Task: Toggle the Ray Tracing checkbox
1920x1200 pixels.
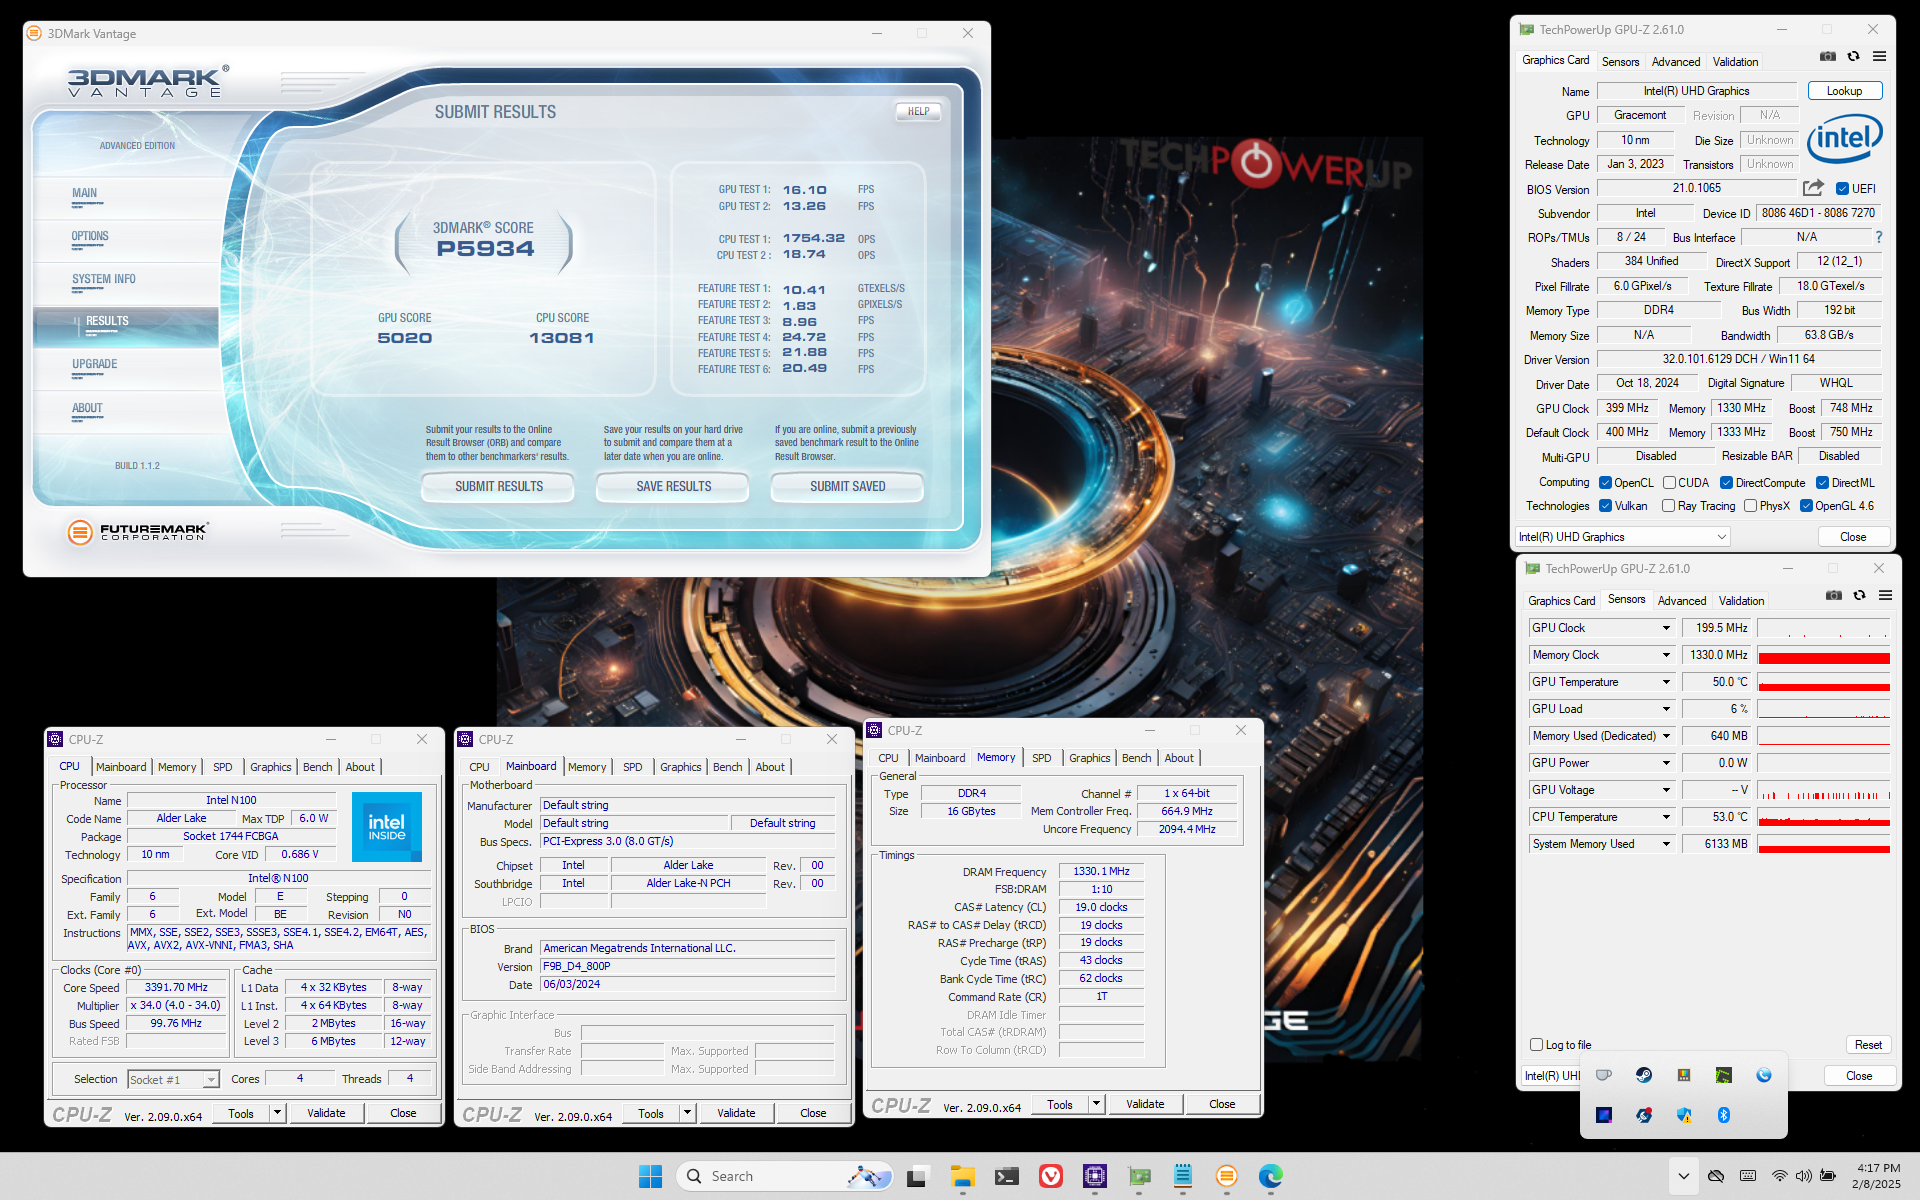Action: click(x=1669, y=506)
